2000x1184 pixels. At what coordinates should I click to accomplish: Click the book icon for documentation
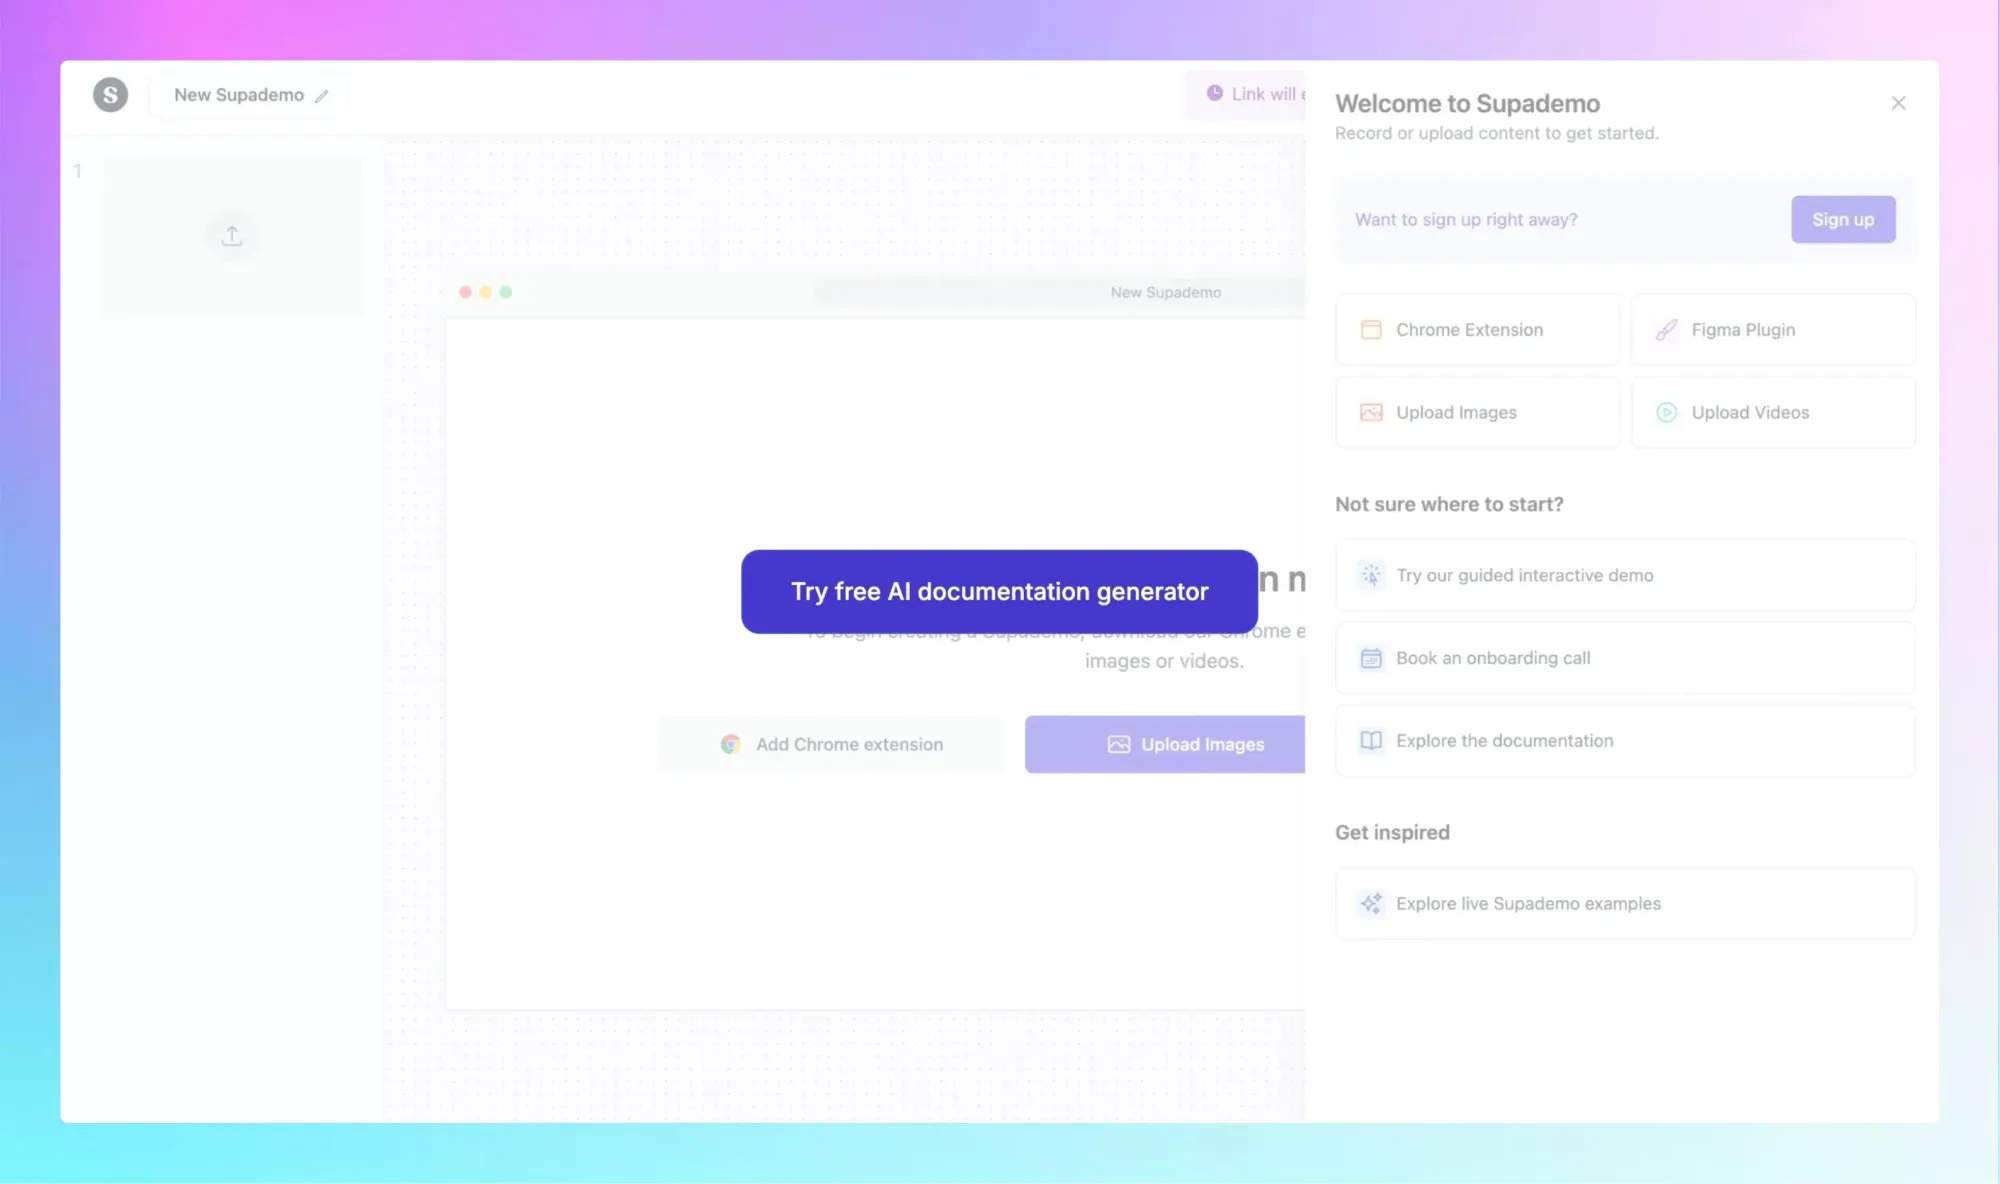click(x=1371, y=741)
